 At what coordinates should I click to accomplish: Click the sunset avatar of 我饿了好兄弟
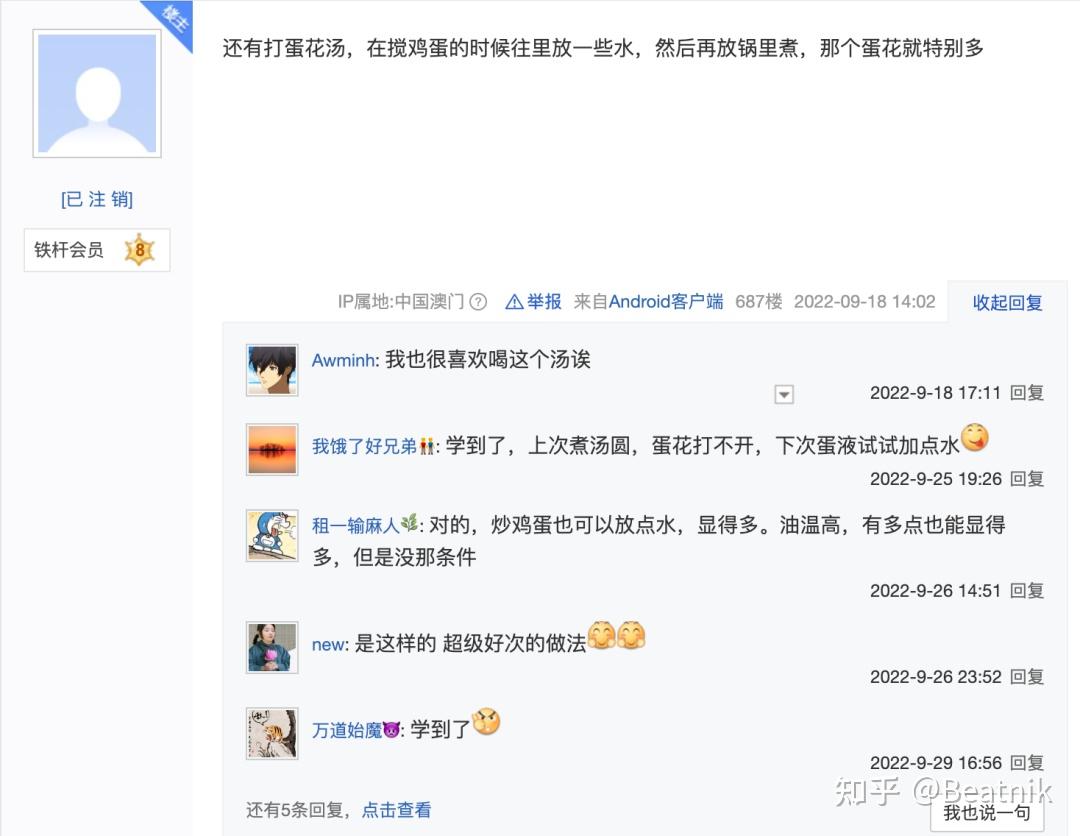point(272,449)
